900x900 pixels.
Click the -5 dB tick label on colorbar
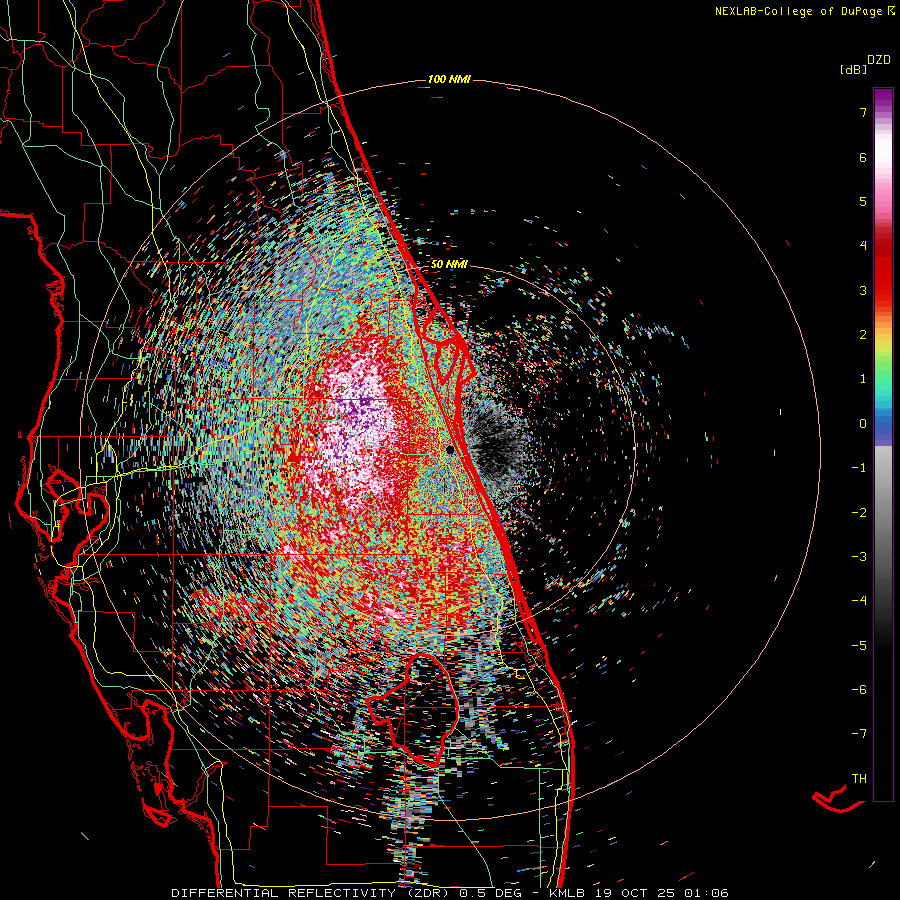pyautogui.click(x=859, y=646)
